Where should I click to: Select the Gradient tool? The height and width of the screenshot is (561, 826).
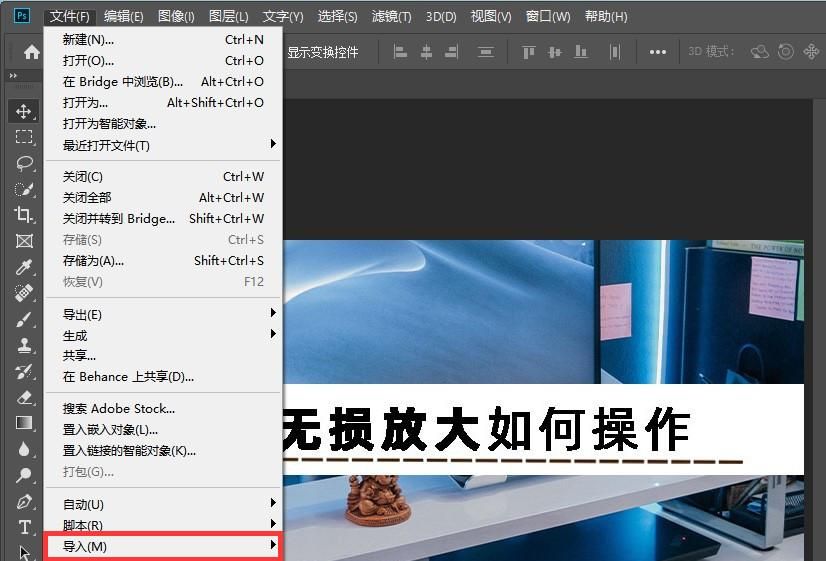point(24,423)
